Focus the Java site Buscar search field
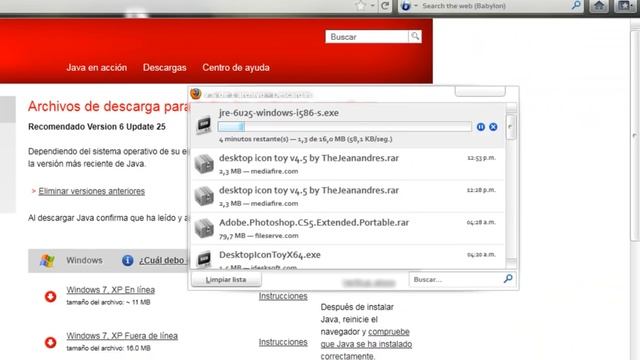Viewport: 640px width, 360px height. 367,37
